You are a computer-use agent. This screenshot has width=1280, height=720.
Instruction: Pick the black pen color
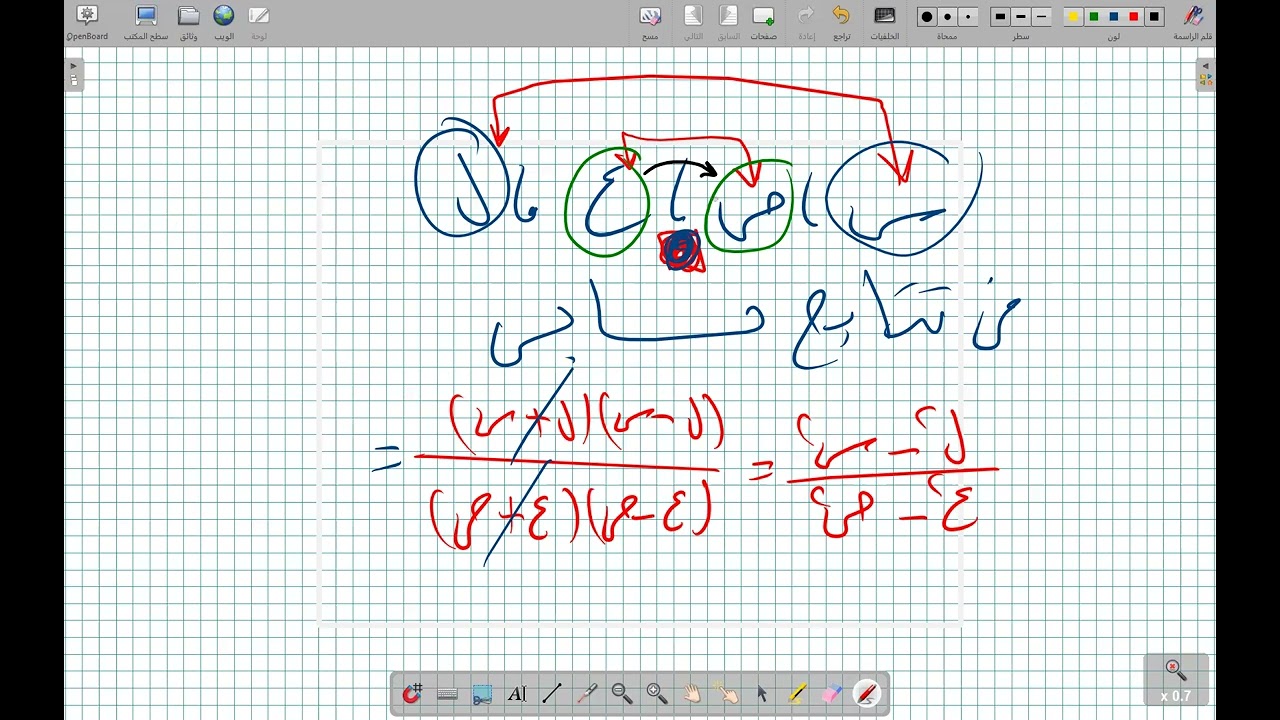tap(1155, 17)
